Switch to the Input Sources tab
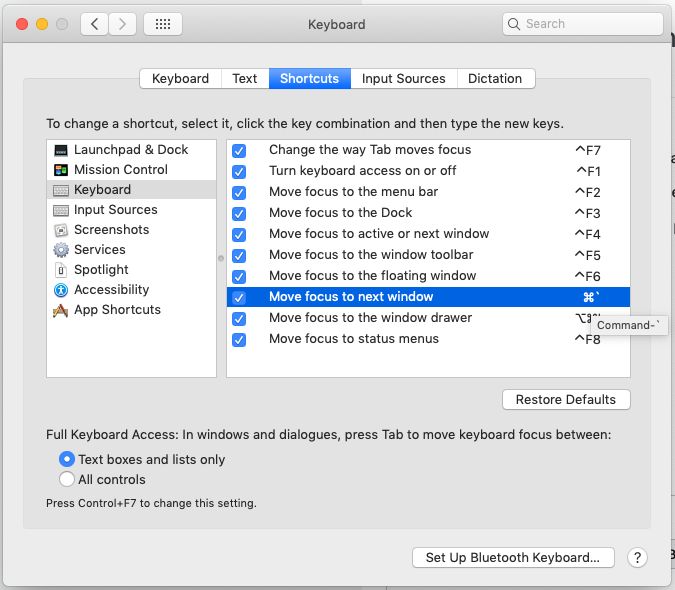Screen dimensions: 675x590 click(403, 78)
